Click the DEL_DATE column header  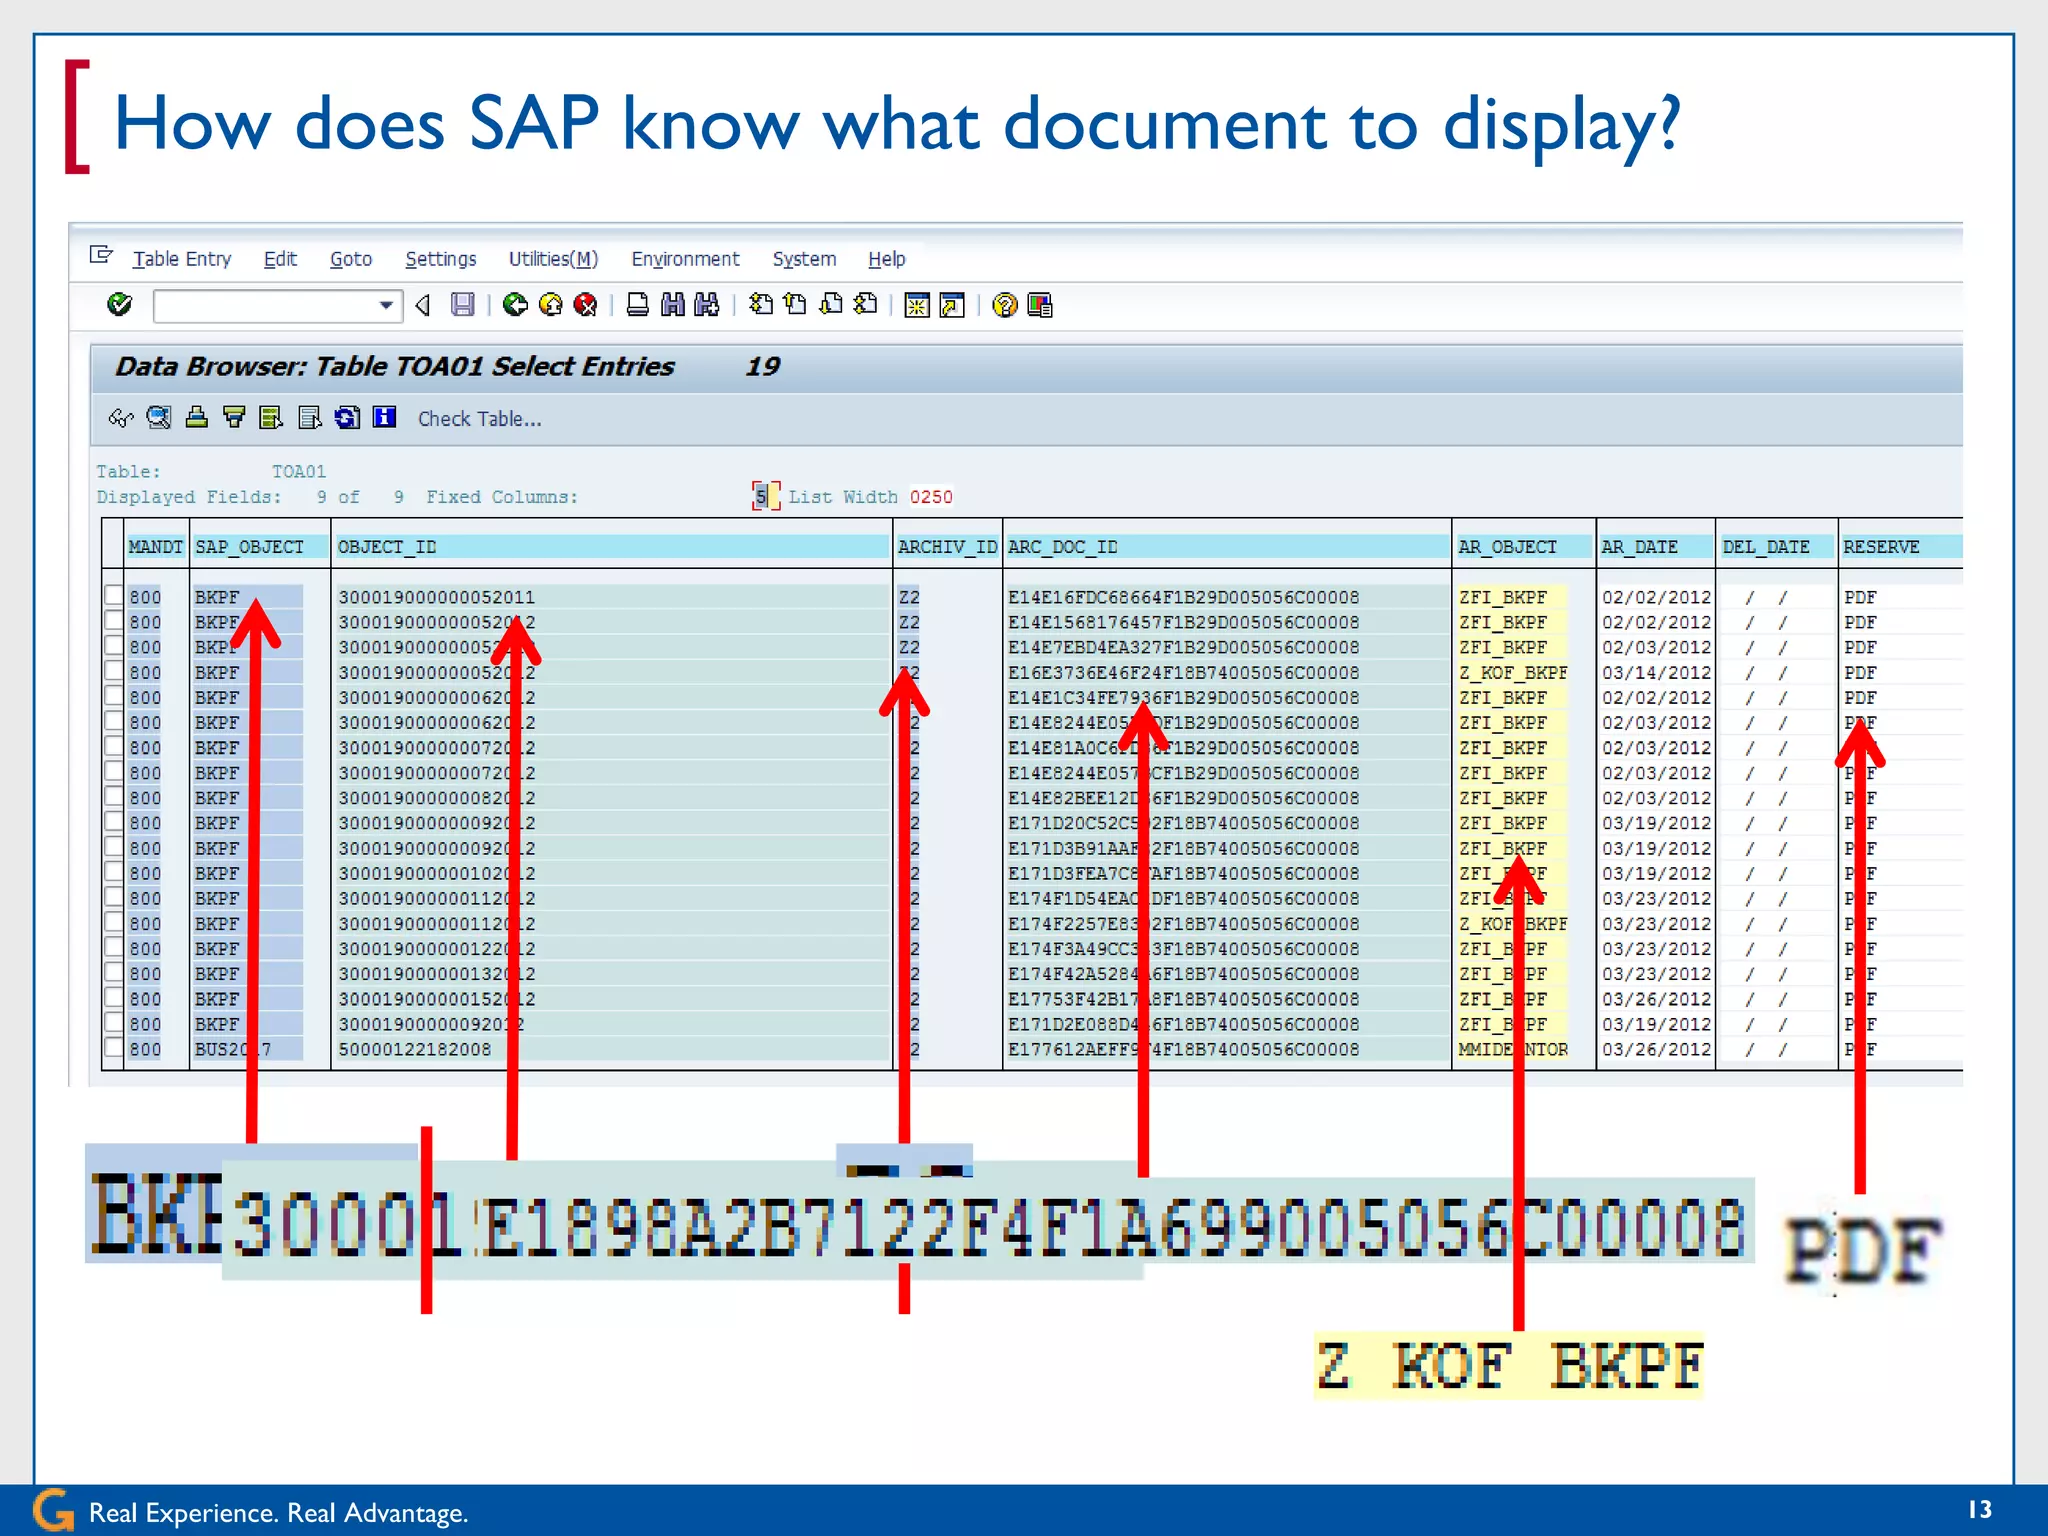click(1776, 547)
